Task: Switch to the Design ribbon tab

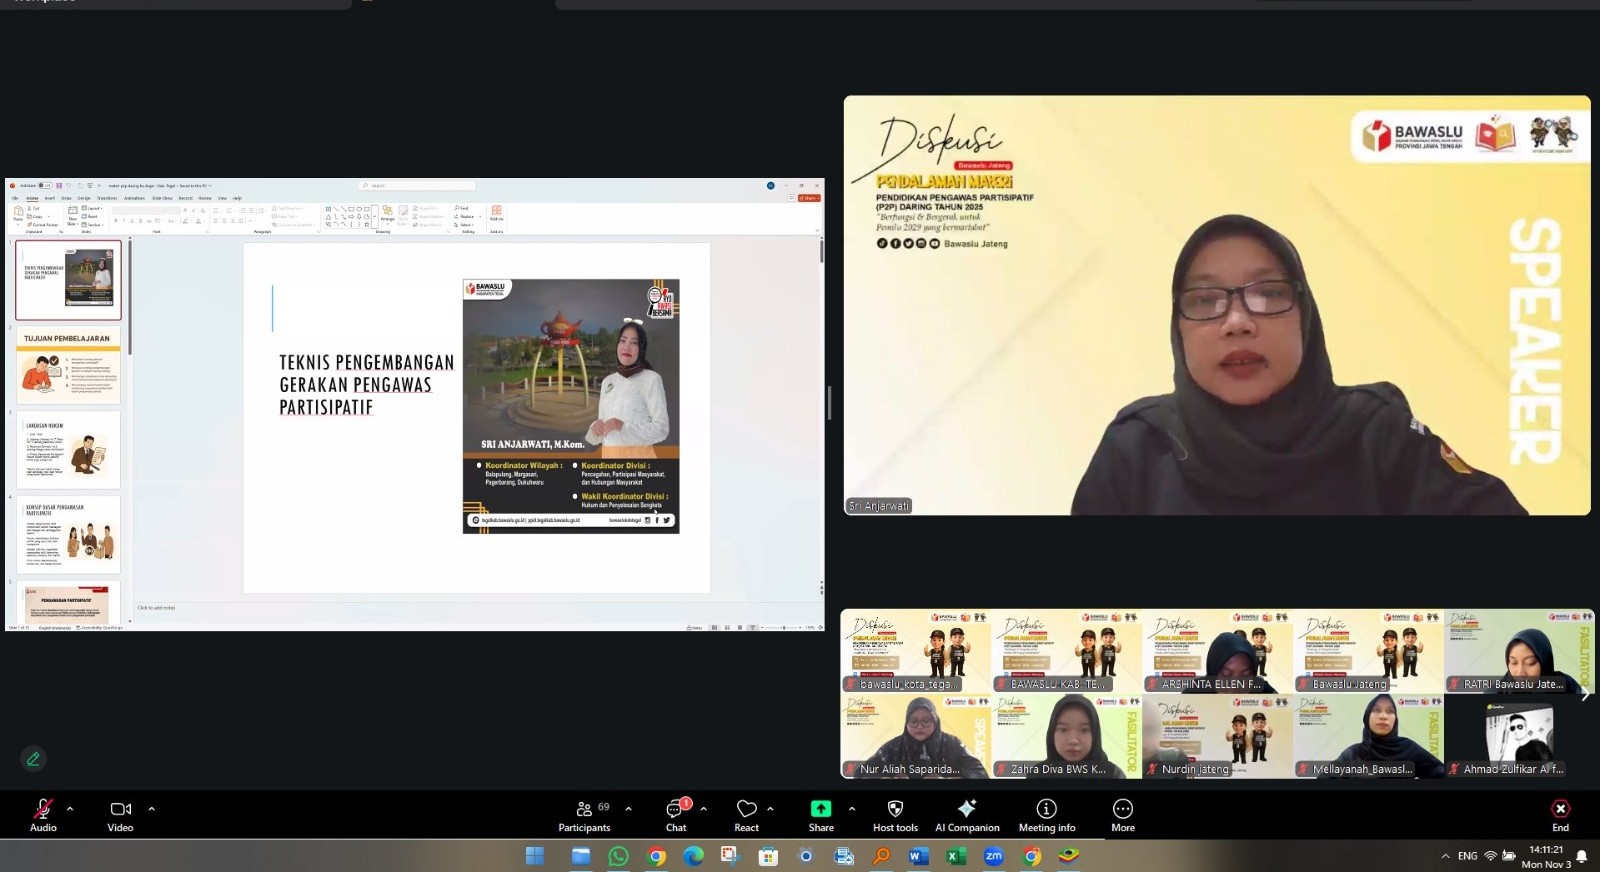Action: (84, 198)
